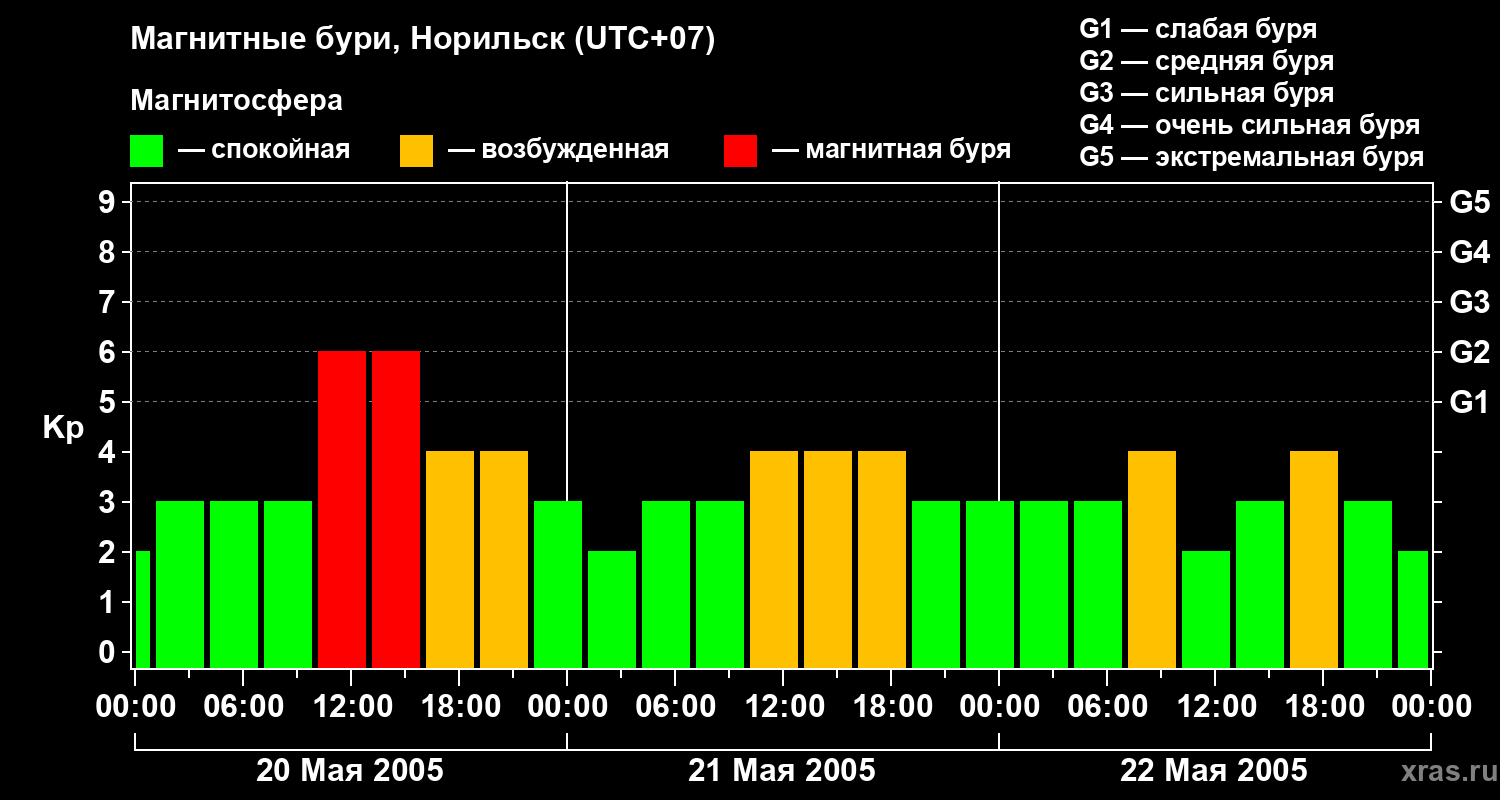
Task: Select the 'G1 — слабая буря' legend line
Action: [x=1198, y=29]
